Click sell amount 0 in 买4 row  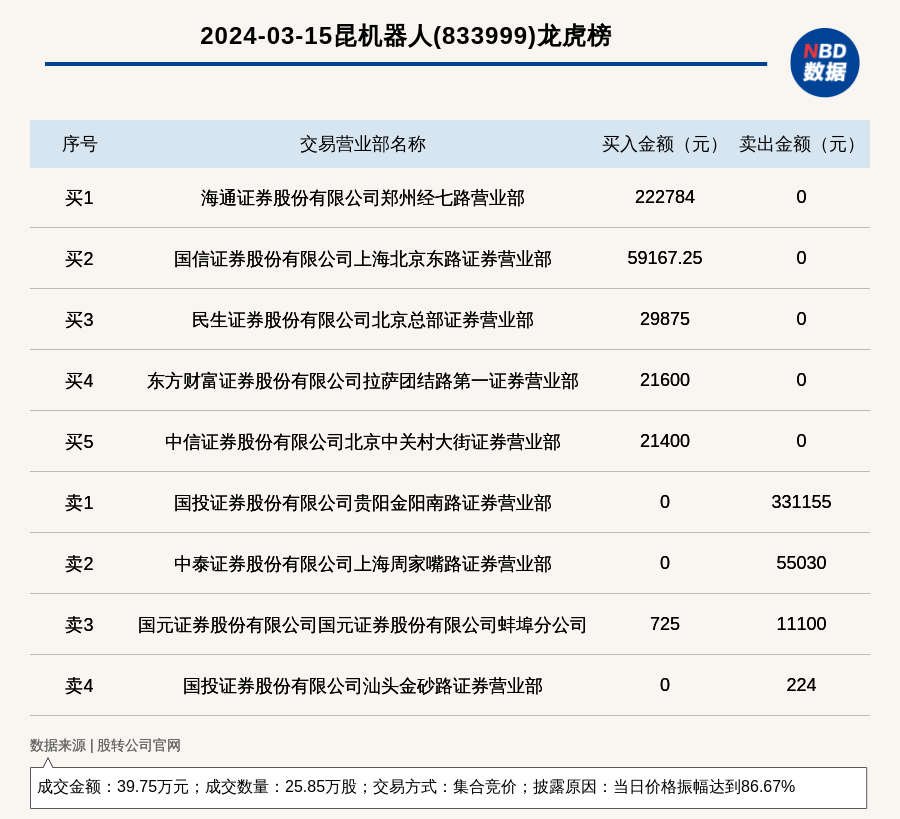pos(801,380)
